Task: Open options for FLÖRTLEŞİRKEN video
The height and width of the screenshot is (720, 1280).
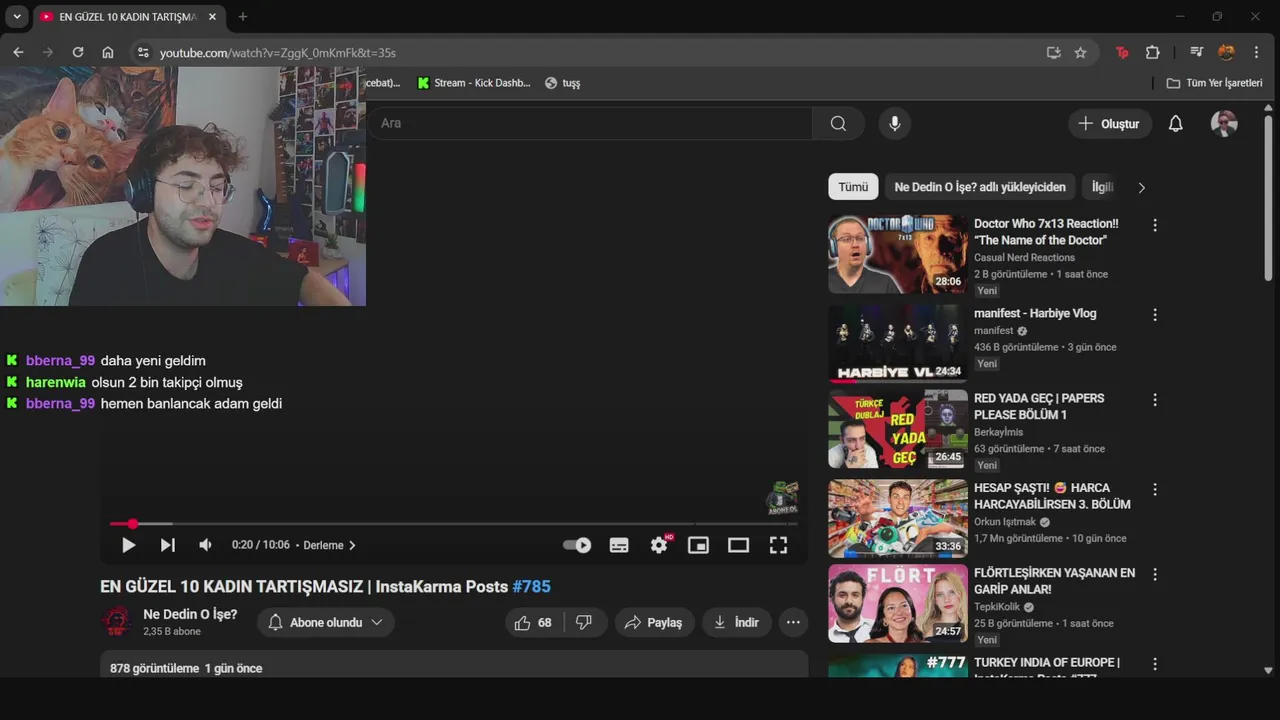Action: (1155, 574)
